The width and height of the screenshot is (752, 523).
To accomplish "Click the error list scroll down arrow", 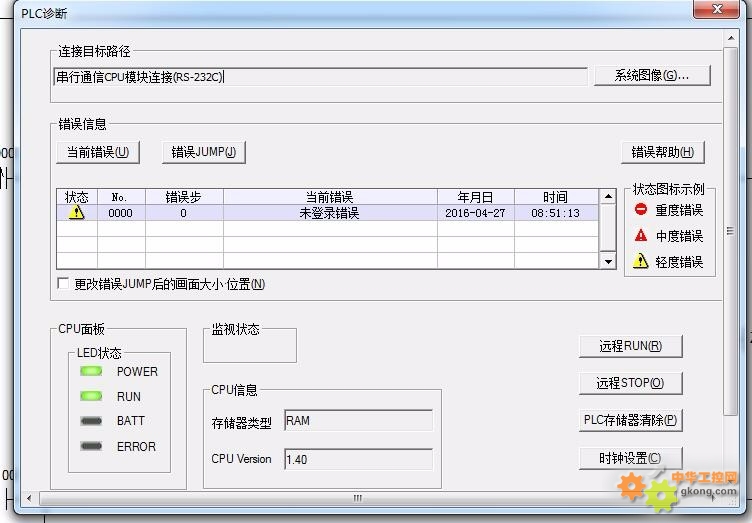I will (608, 261).
